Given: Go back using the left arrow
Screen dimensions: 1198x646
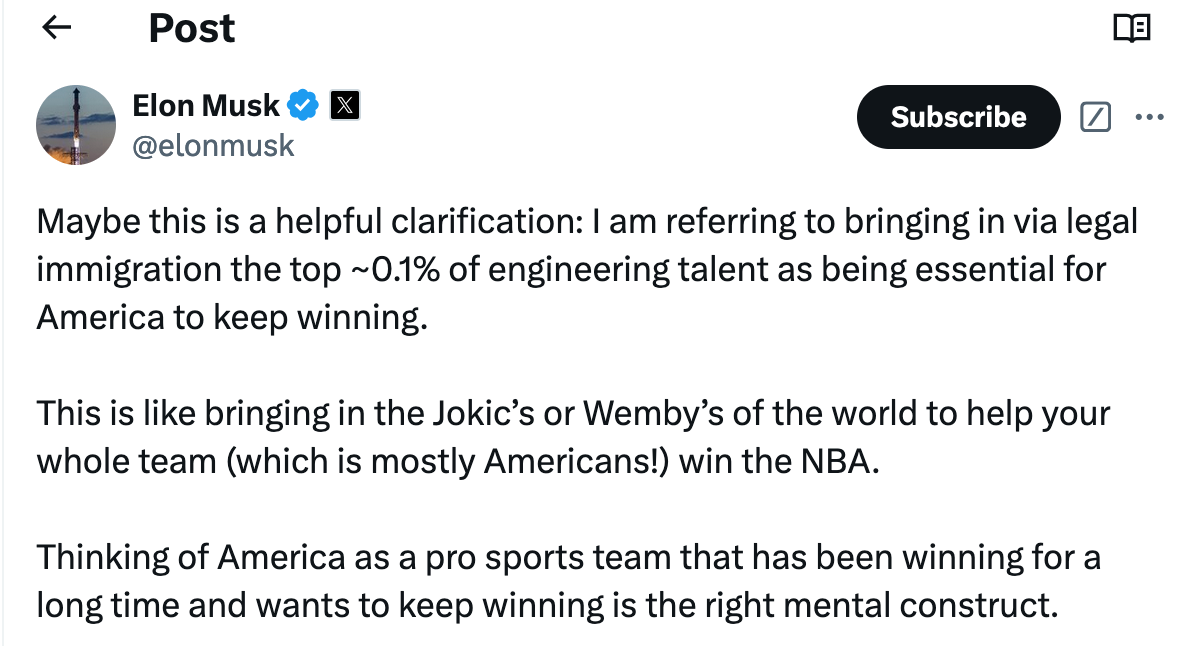Looking at the screenshot, I should click(x=56, y=28).
